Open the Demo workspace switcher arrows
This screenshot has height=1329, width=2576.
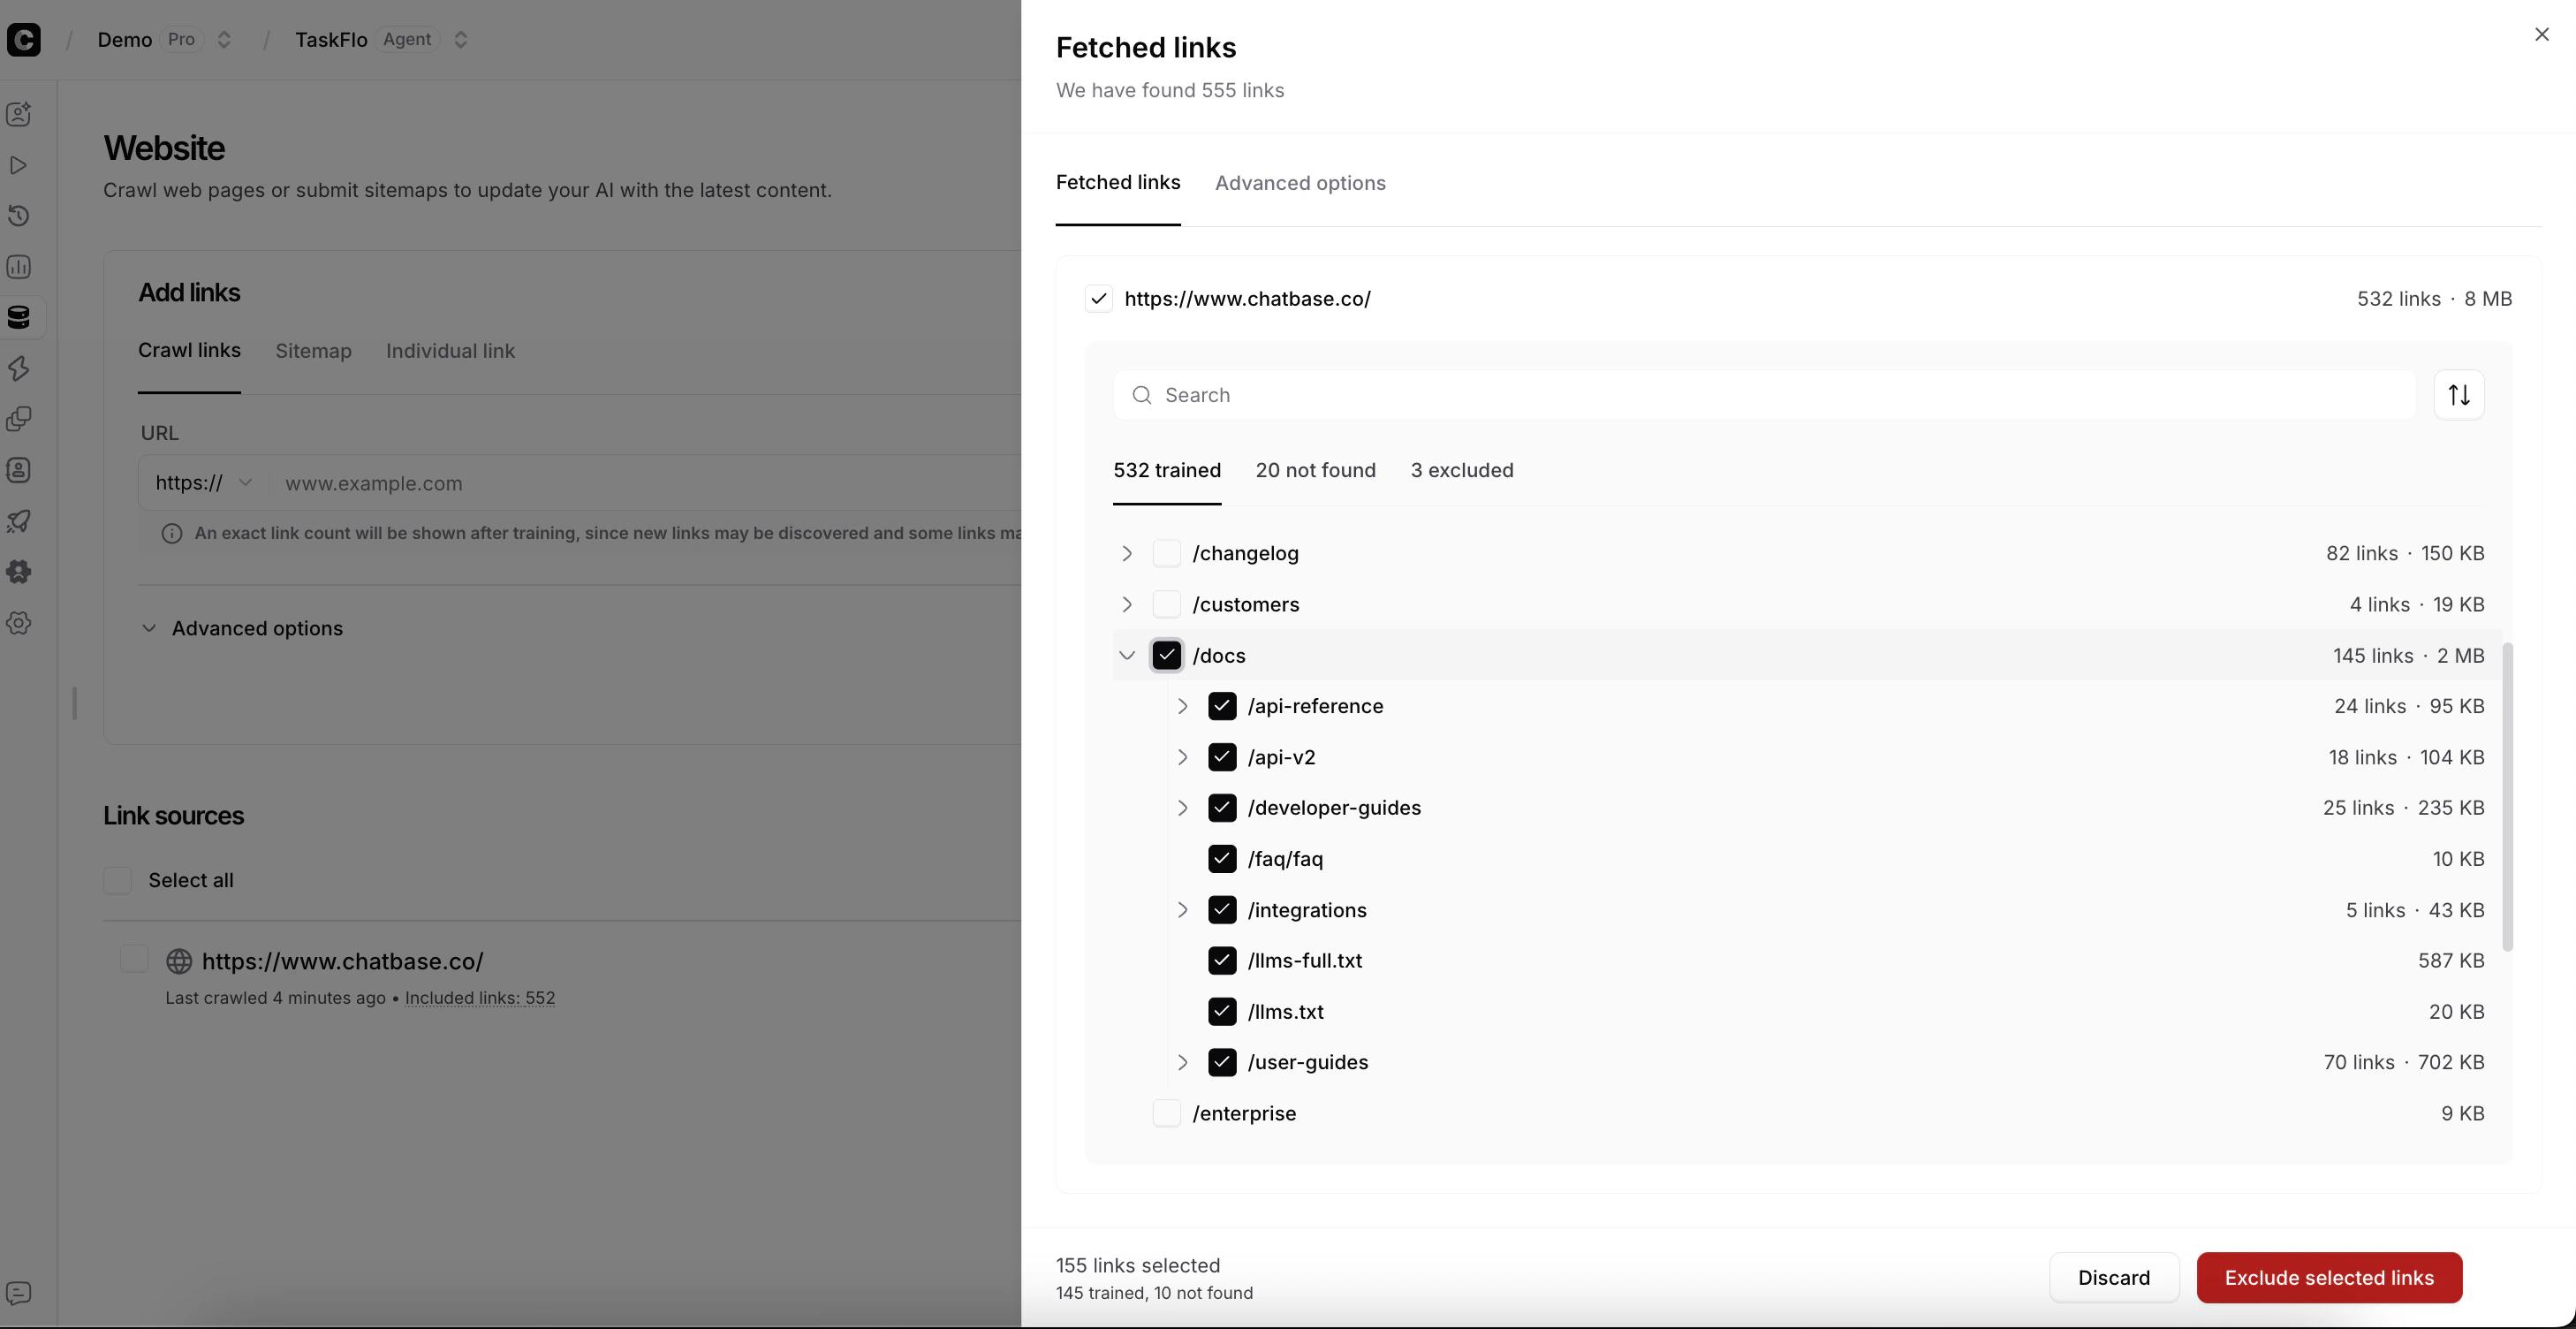pyautogui.click(x=224, y=39)
